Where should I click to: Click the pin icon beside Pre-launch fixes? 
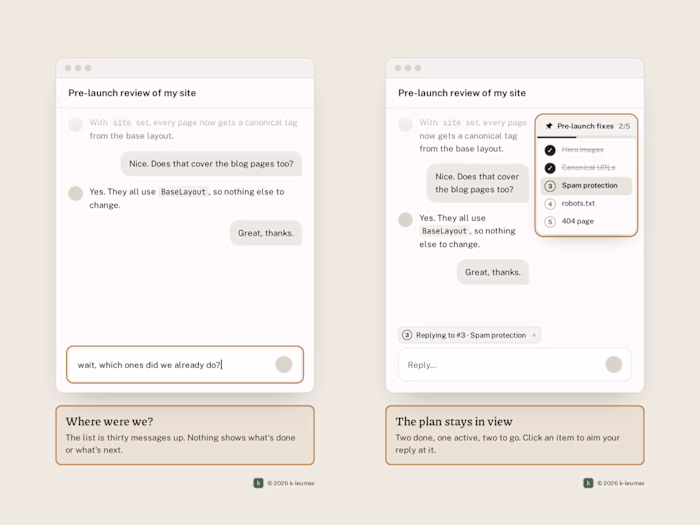coord(549,126)
